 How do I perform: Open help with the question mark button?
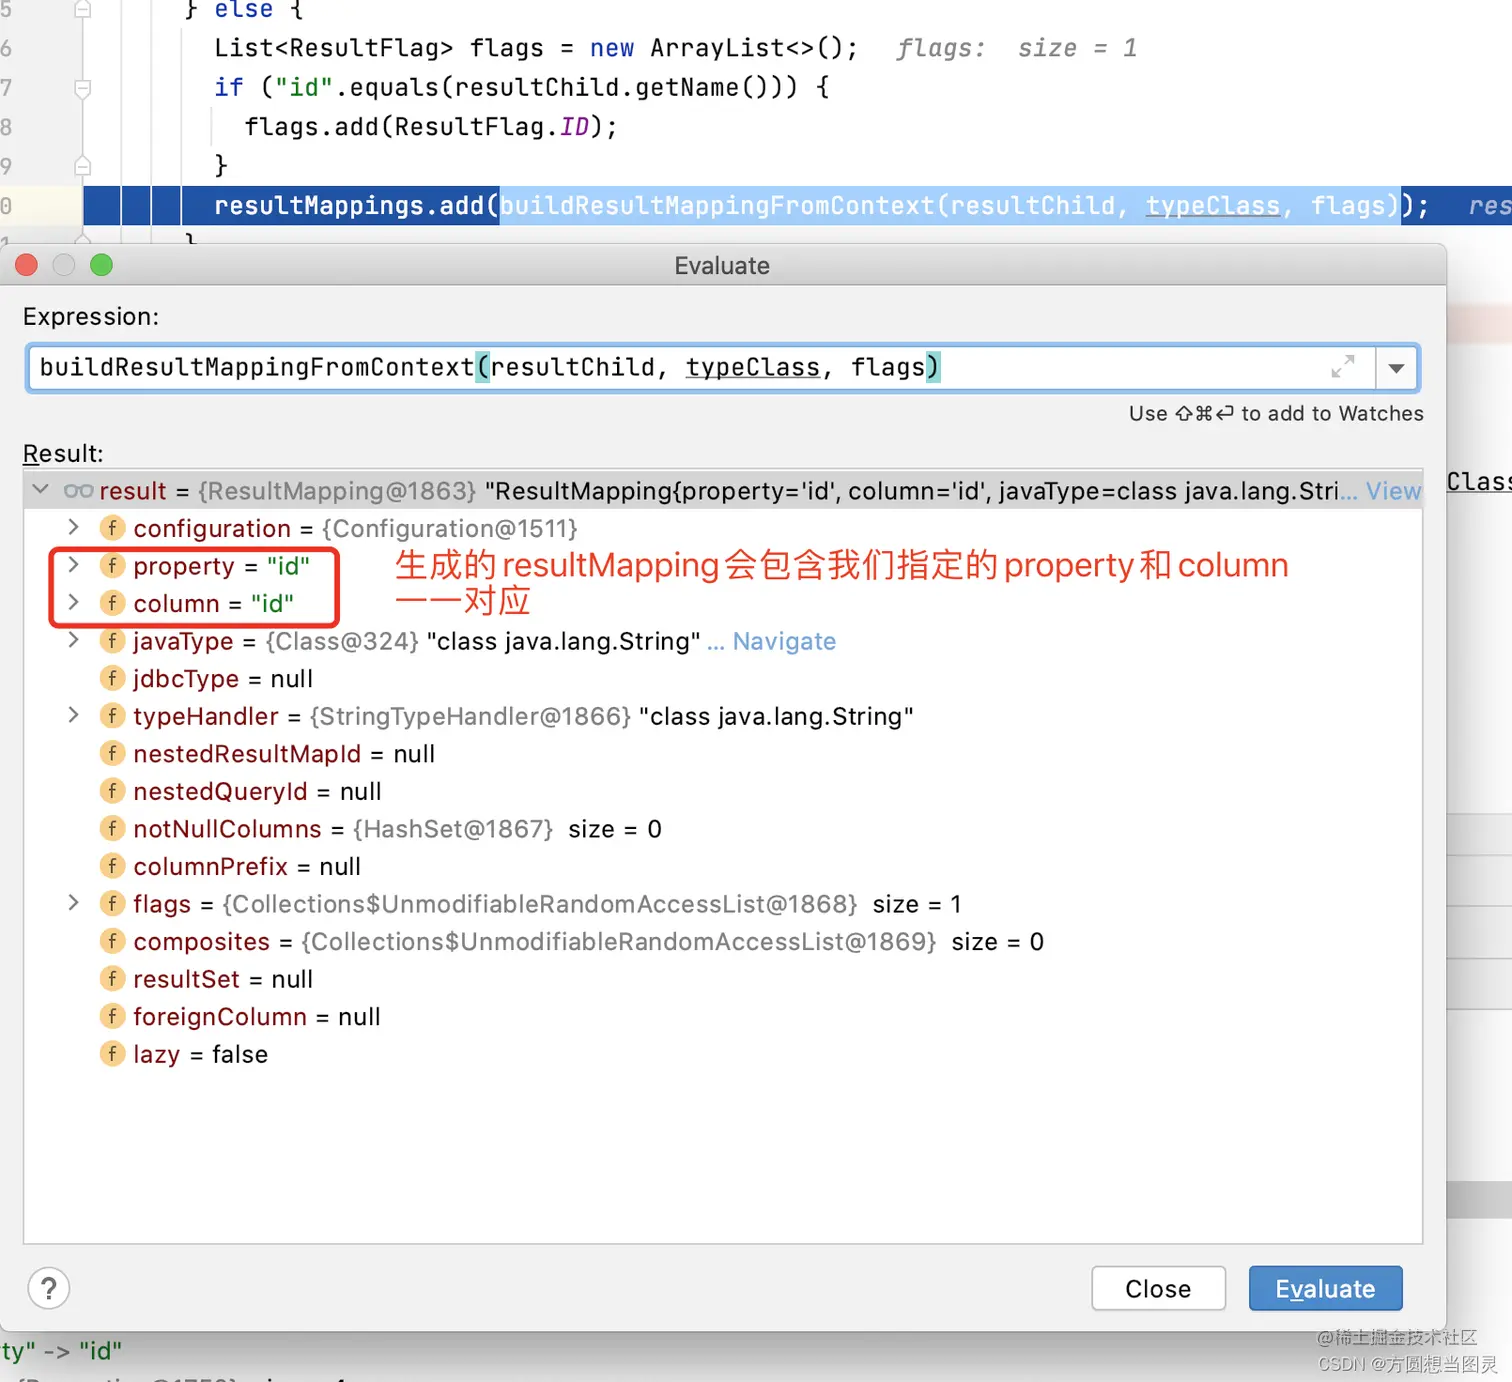point(49,1288)
